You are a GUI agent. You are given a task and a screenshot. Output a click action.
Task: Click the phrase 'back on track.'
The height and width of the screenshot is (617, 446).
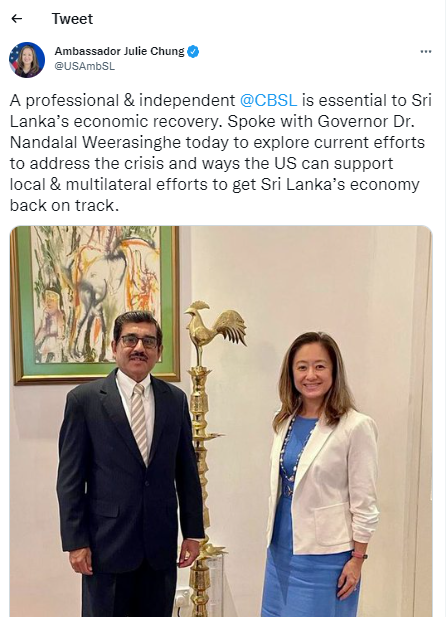64,205
